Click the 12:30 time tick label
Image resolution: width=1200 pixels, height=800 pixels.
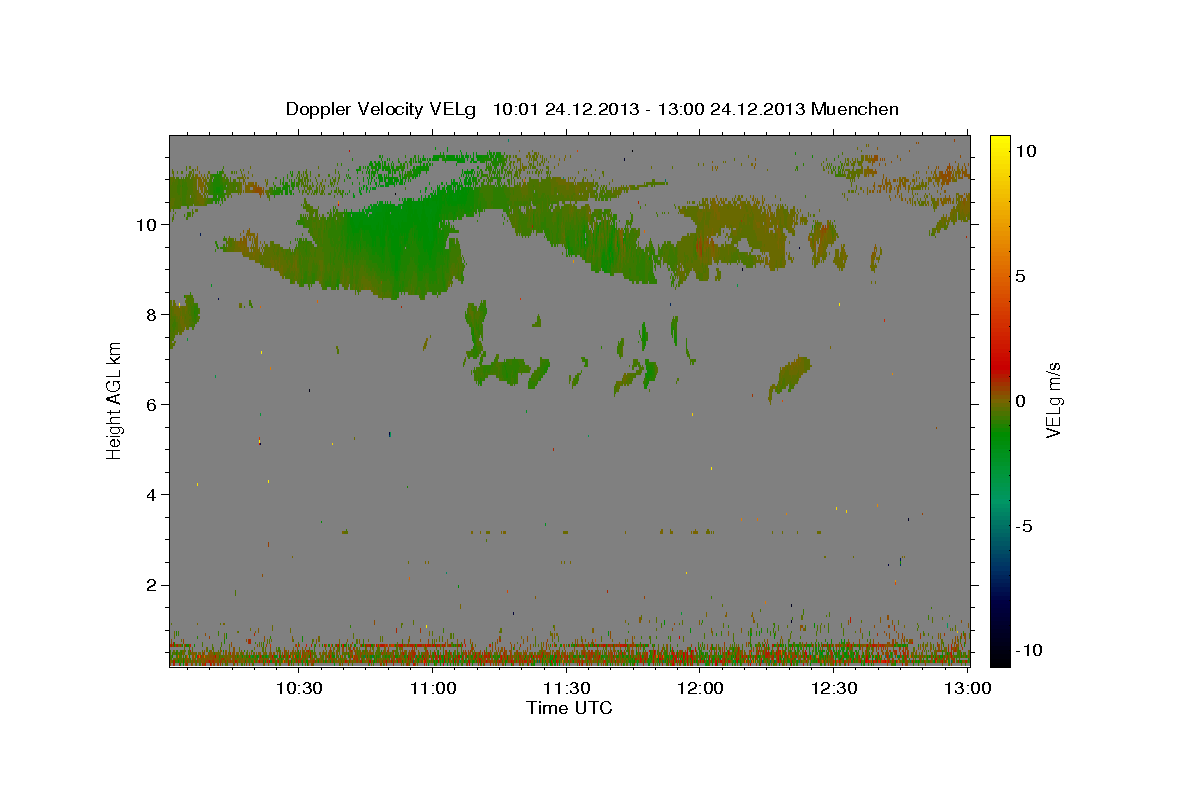pyautogui.click(x=834, y=688)
